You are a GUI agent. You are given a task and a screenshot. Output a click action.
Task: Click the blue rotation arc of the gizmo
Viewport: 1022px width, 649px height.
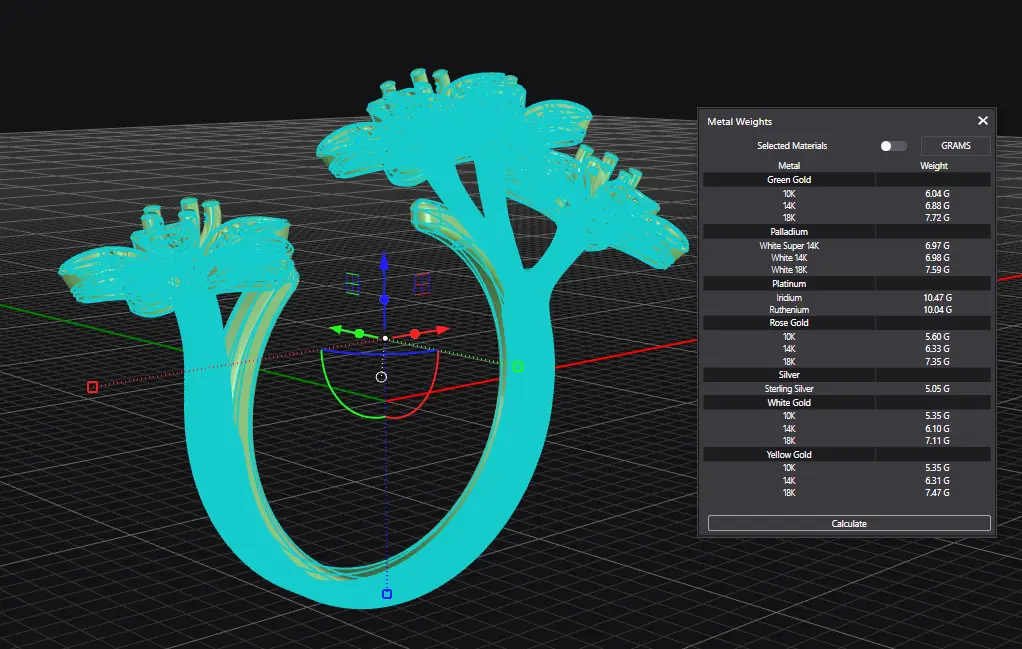[x=379, y=353]
